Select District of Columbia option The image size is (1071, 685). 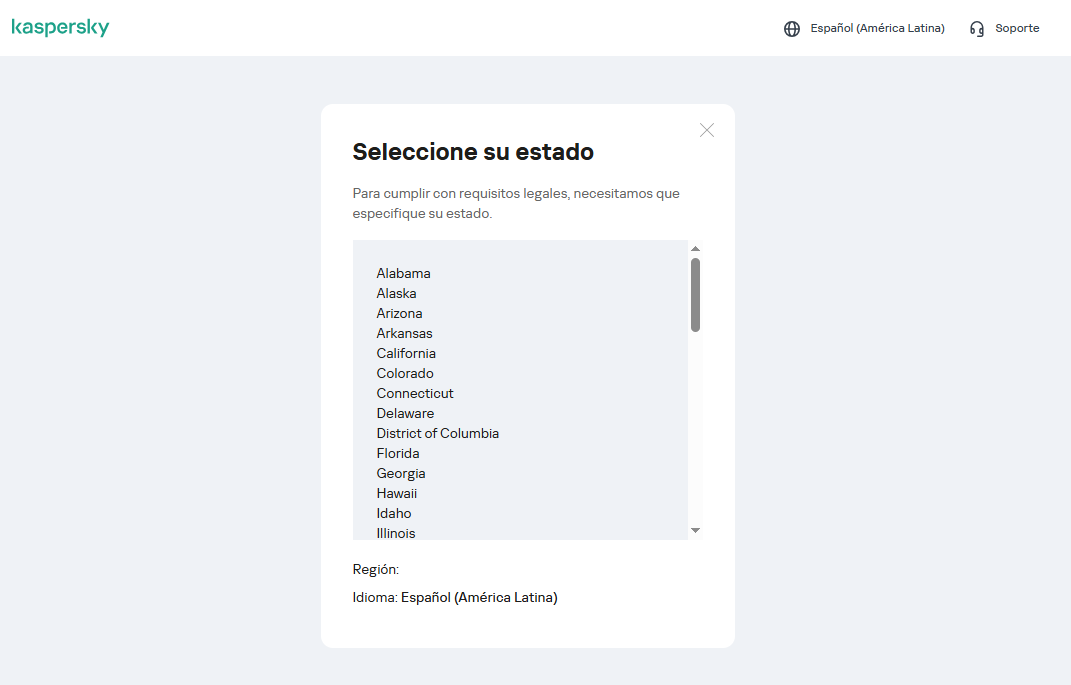pos(437,434)
